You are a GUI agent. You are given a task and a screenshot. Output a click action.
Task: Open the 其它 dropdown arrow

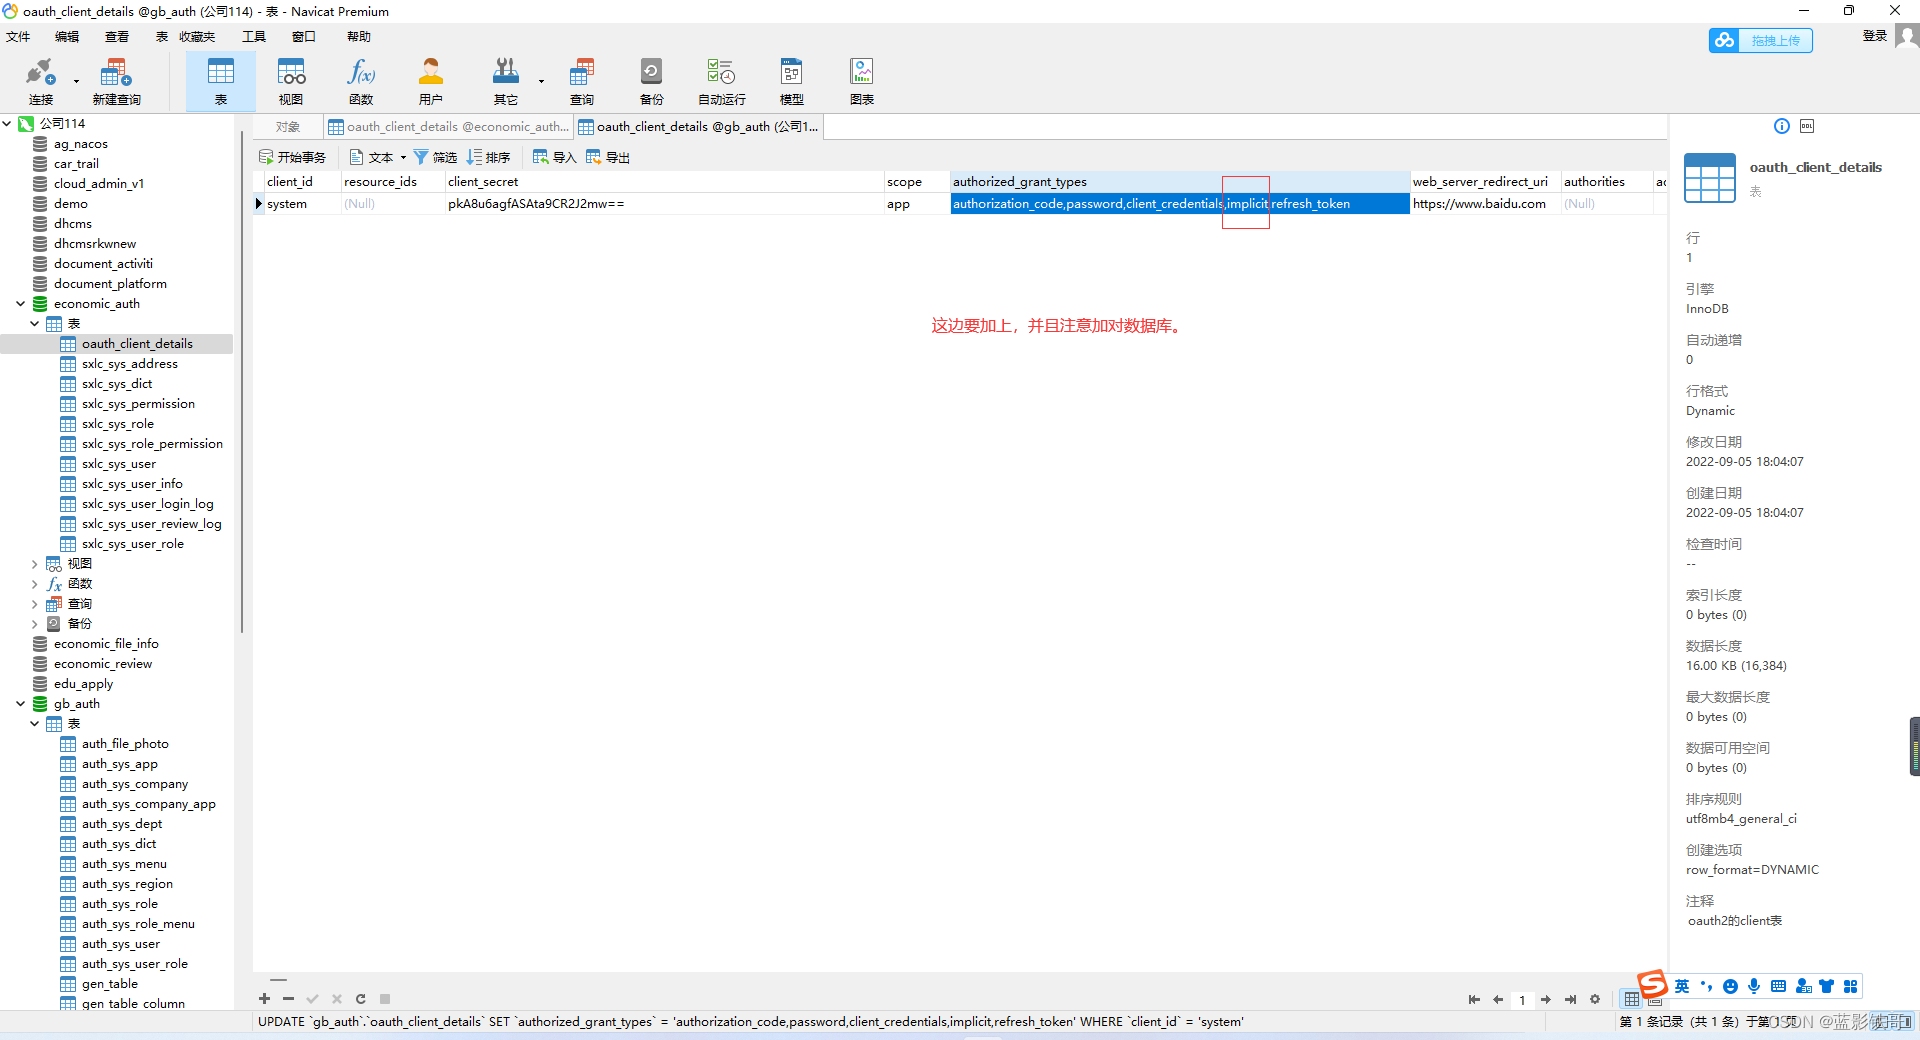[541, 81]
